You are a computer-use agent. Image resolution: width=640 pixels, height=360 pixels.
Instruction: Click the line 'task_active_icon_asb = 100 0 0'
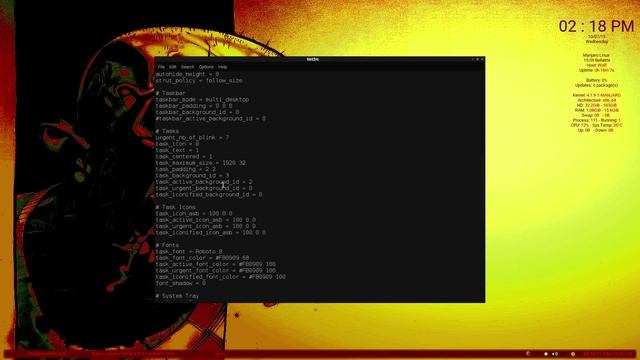[206, 220]
